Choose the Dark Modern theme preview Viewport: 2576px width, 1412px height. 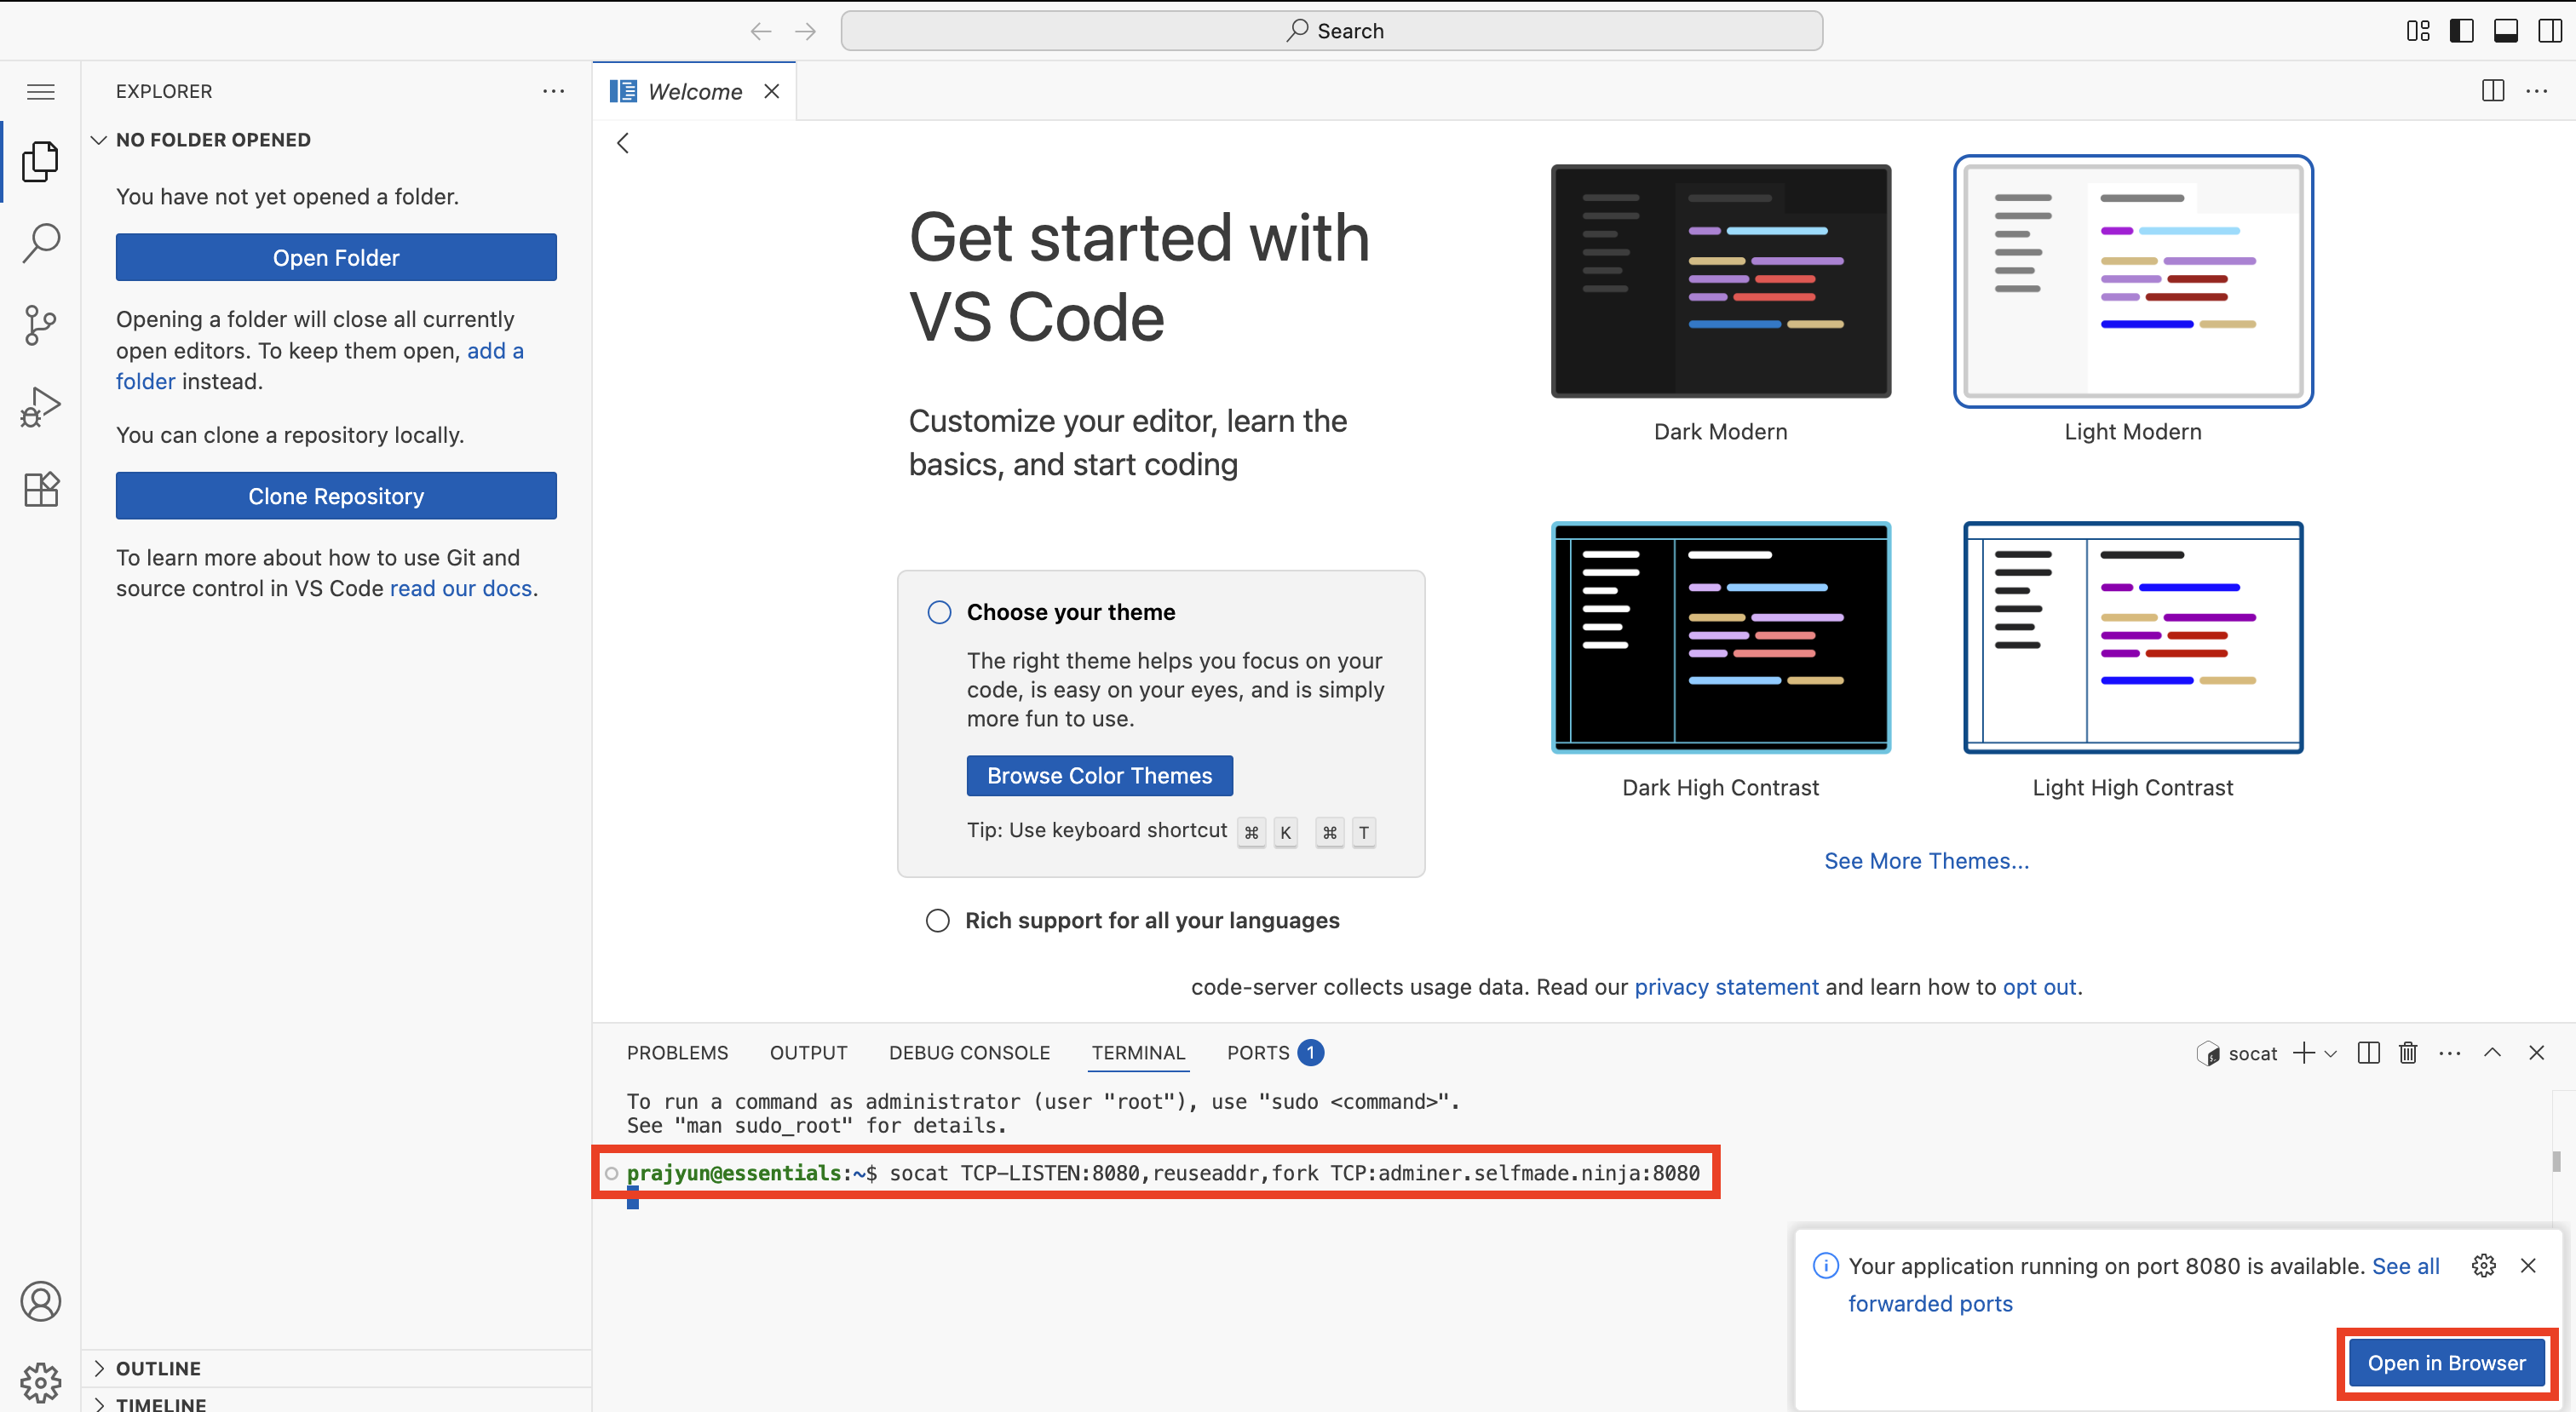point(1721,281)
